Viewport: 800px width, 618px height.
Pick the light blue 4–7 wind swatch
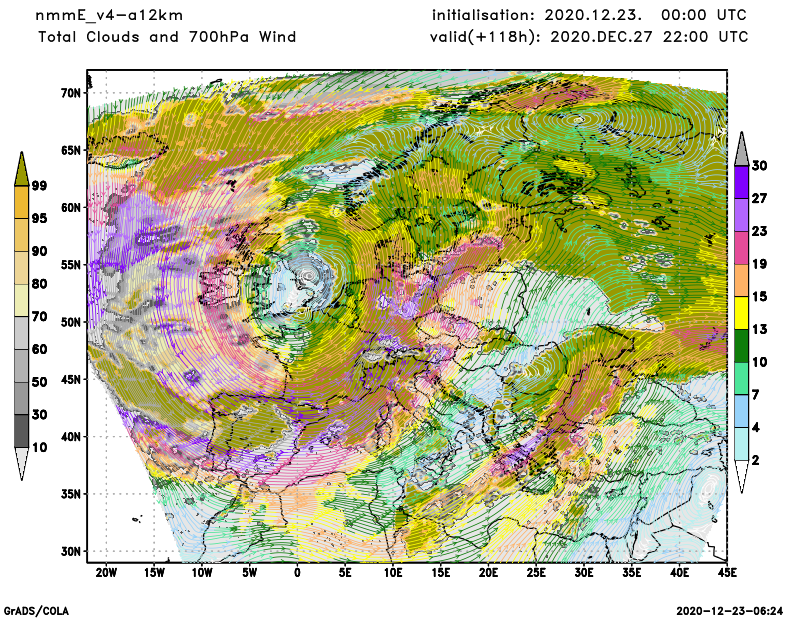741,412
